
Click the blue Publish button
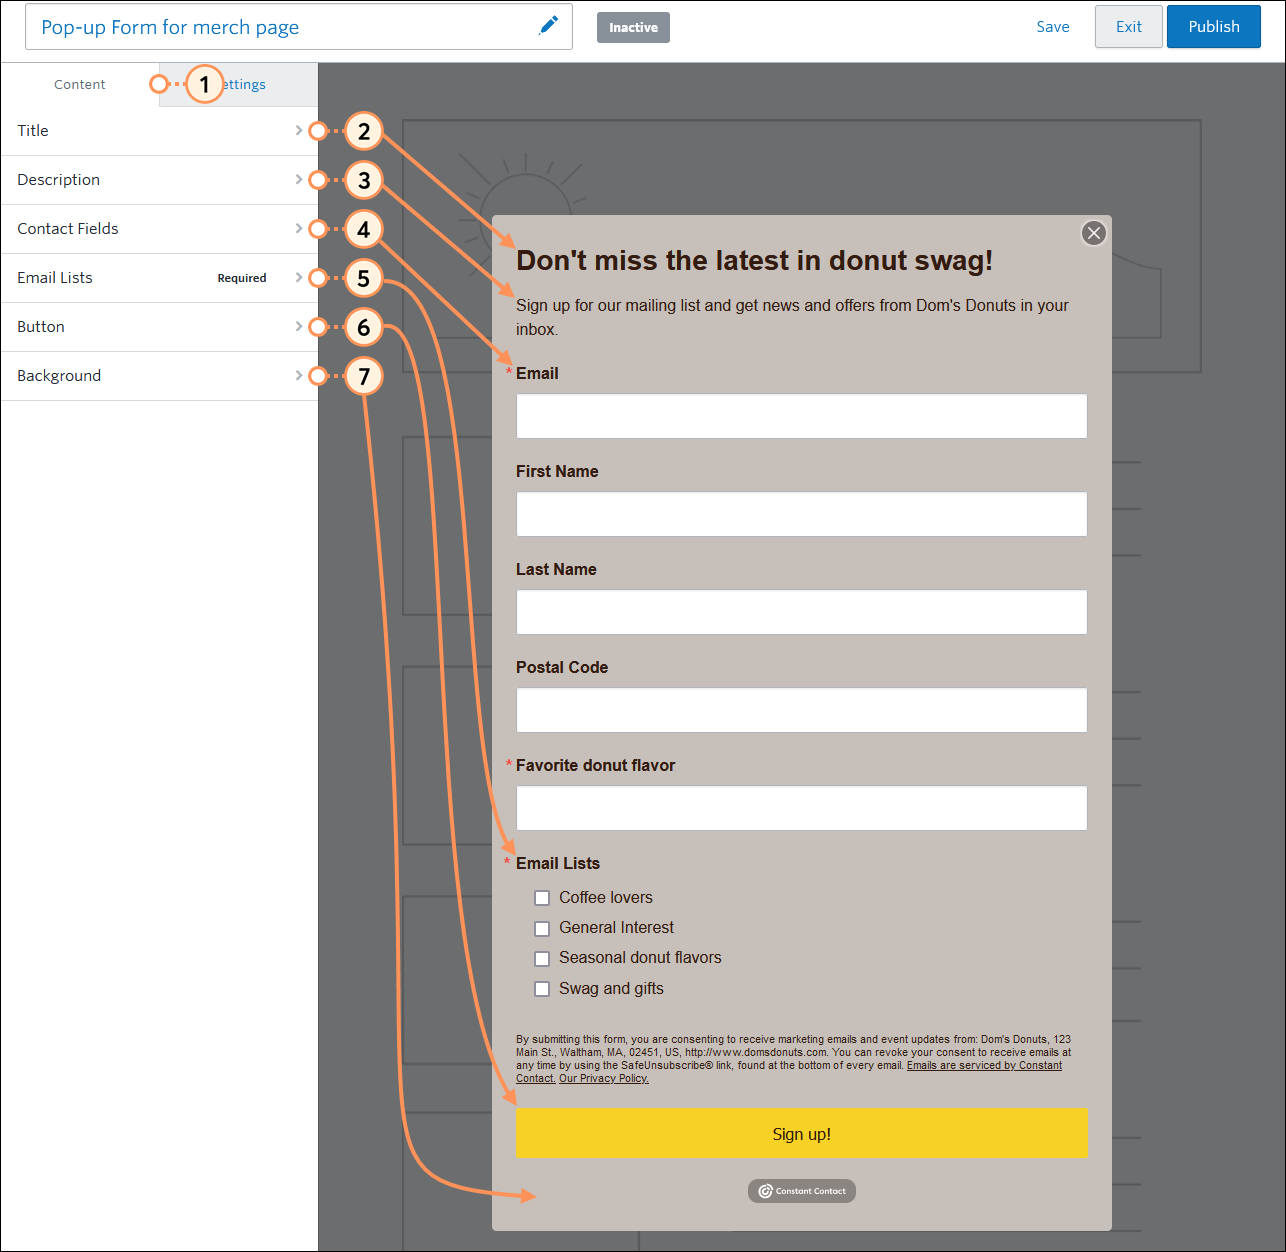(1214, 27)
